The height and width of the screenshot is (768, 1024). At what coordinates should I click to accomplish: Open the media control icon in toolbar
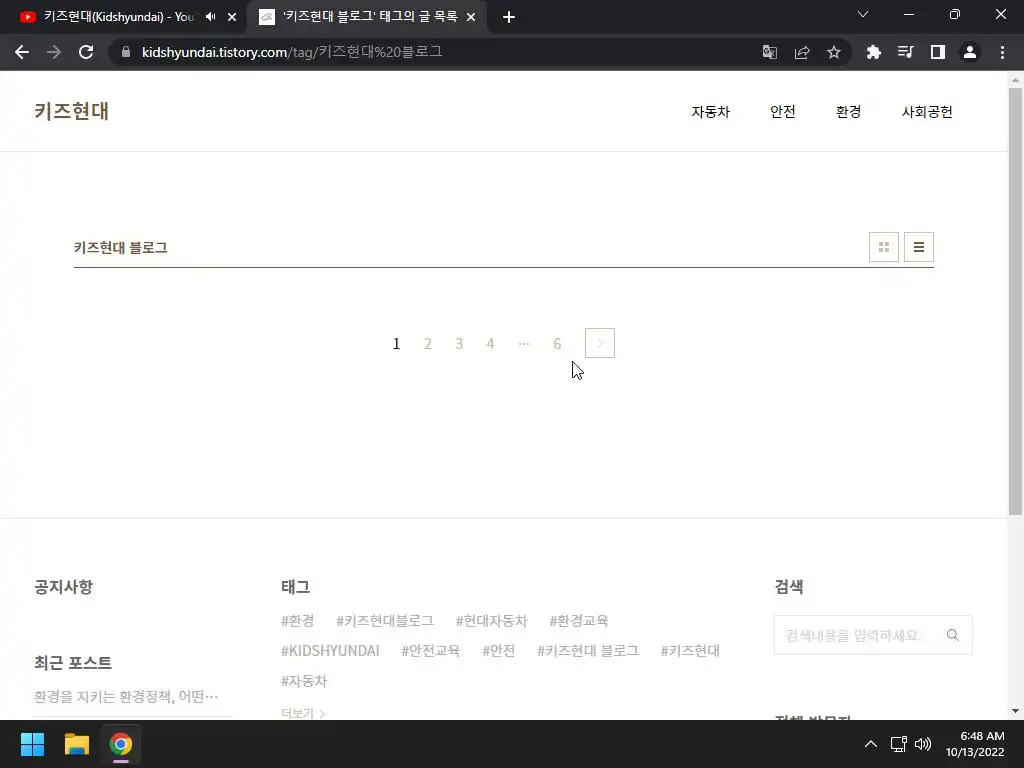pos(906,52)
